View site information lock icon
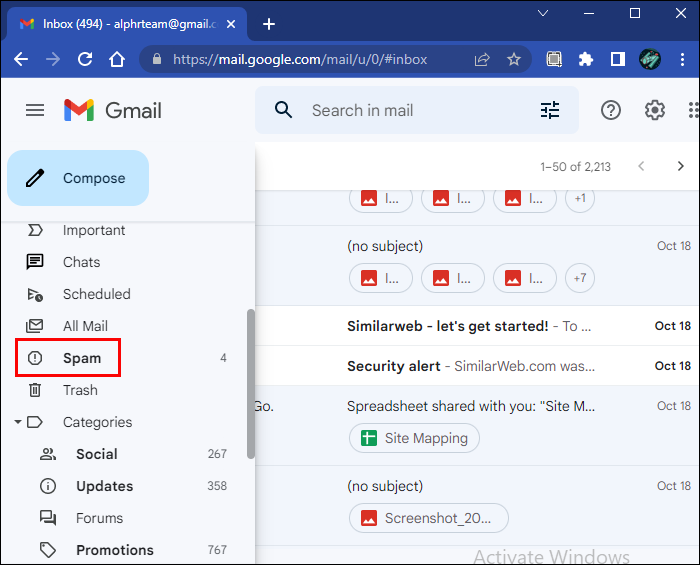The image size is (700, 565). (157, 59)
